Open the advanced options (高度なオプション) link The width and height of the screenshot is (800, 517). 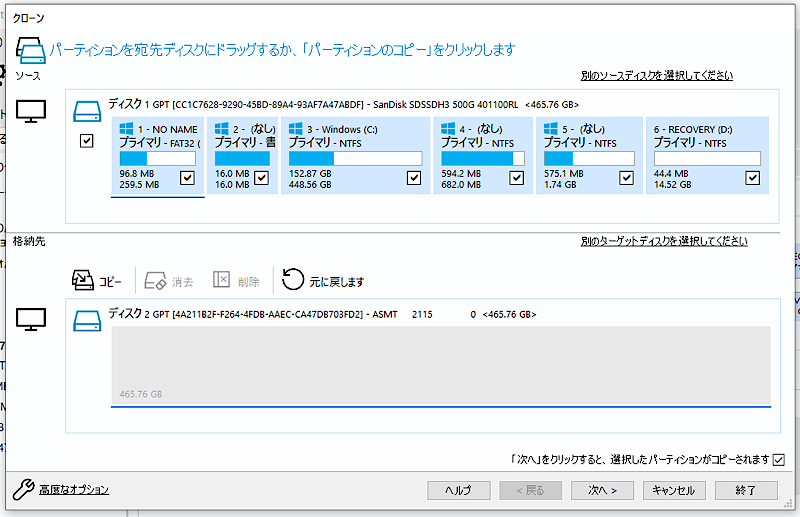[74, 489]
